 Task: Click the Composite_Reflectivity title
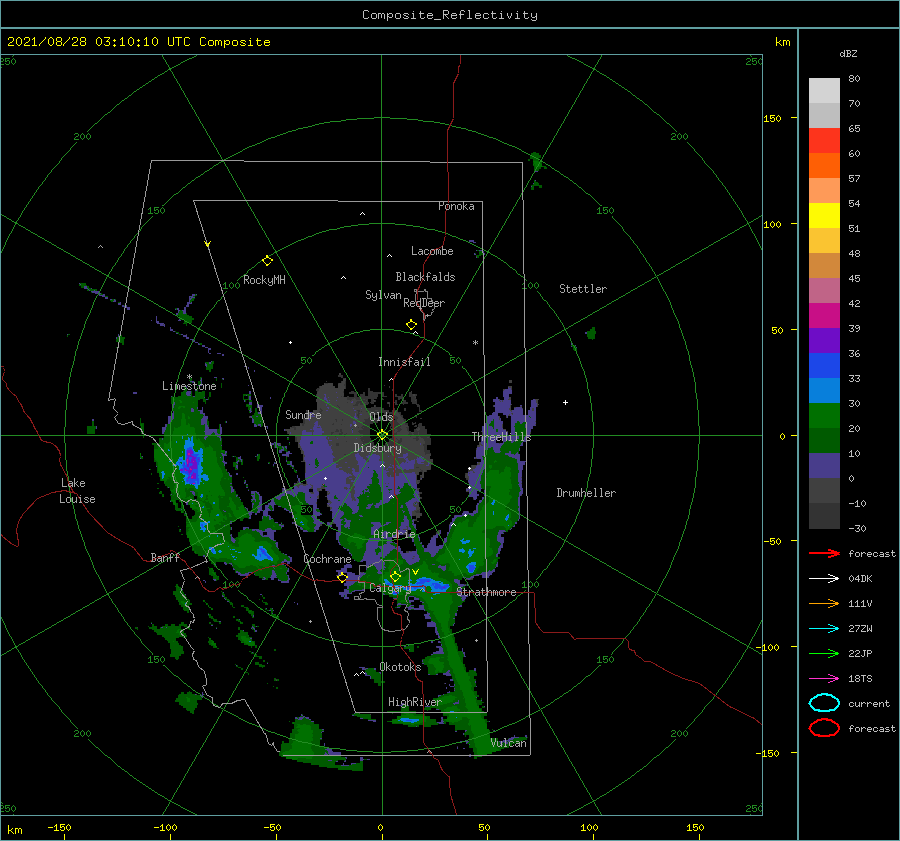(450, 15)
